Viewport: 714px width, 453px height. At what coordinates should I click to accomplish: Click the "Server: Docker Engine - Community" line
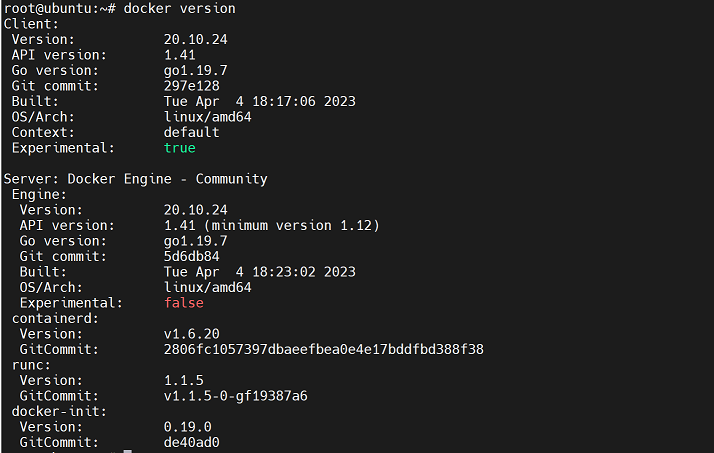click(x=136, y=179)
